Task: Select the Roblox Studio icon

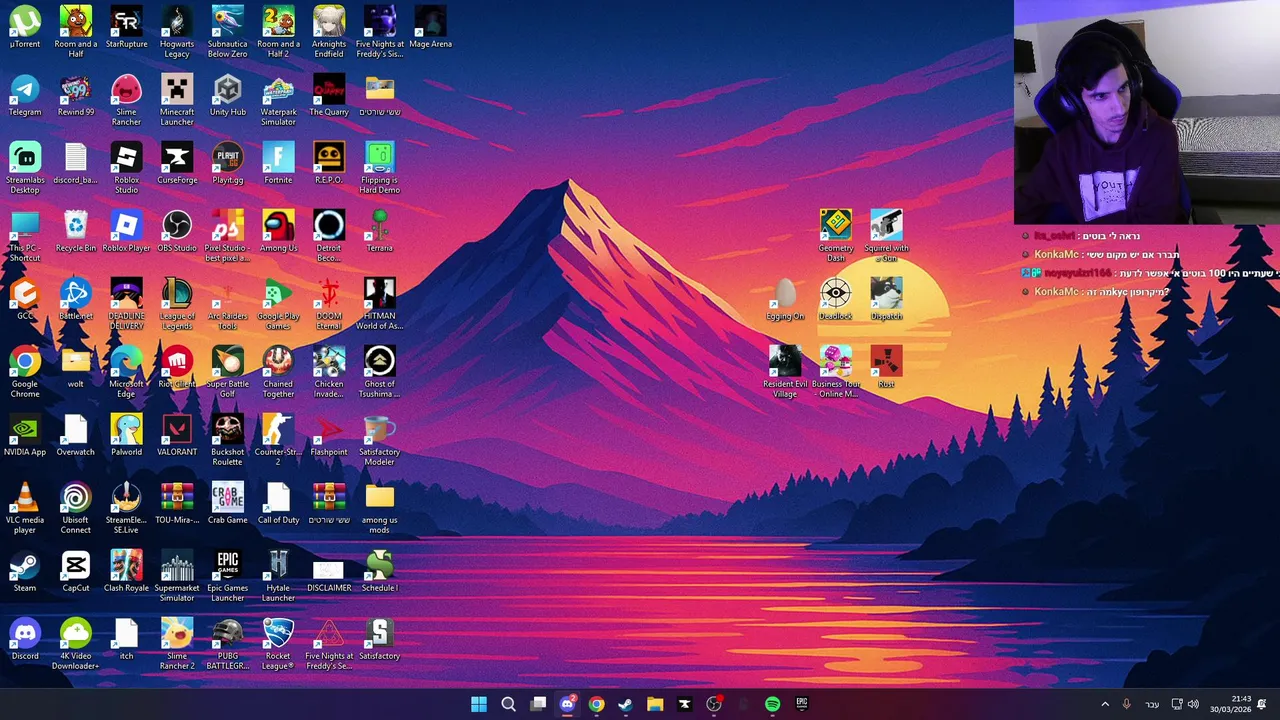Action: 126,168
